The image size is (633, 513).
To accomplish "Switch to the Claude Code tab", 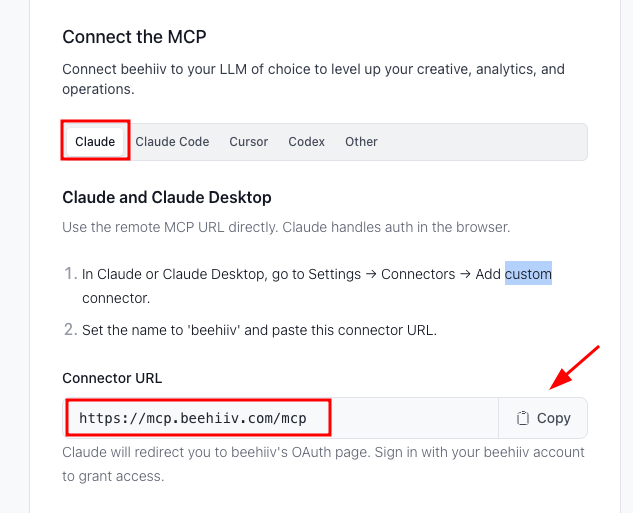I will pos(172,142).
